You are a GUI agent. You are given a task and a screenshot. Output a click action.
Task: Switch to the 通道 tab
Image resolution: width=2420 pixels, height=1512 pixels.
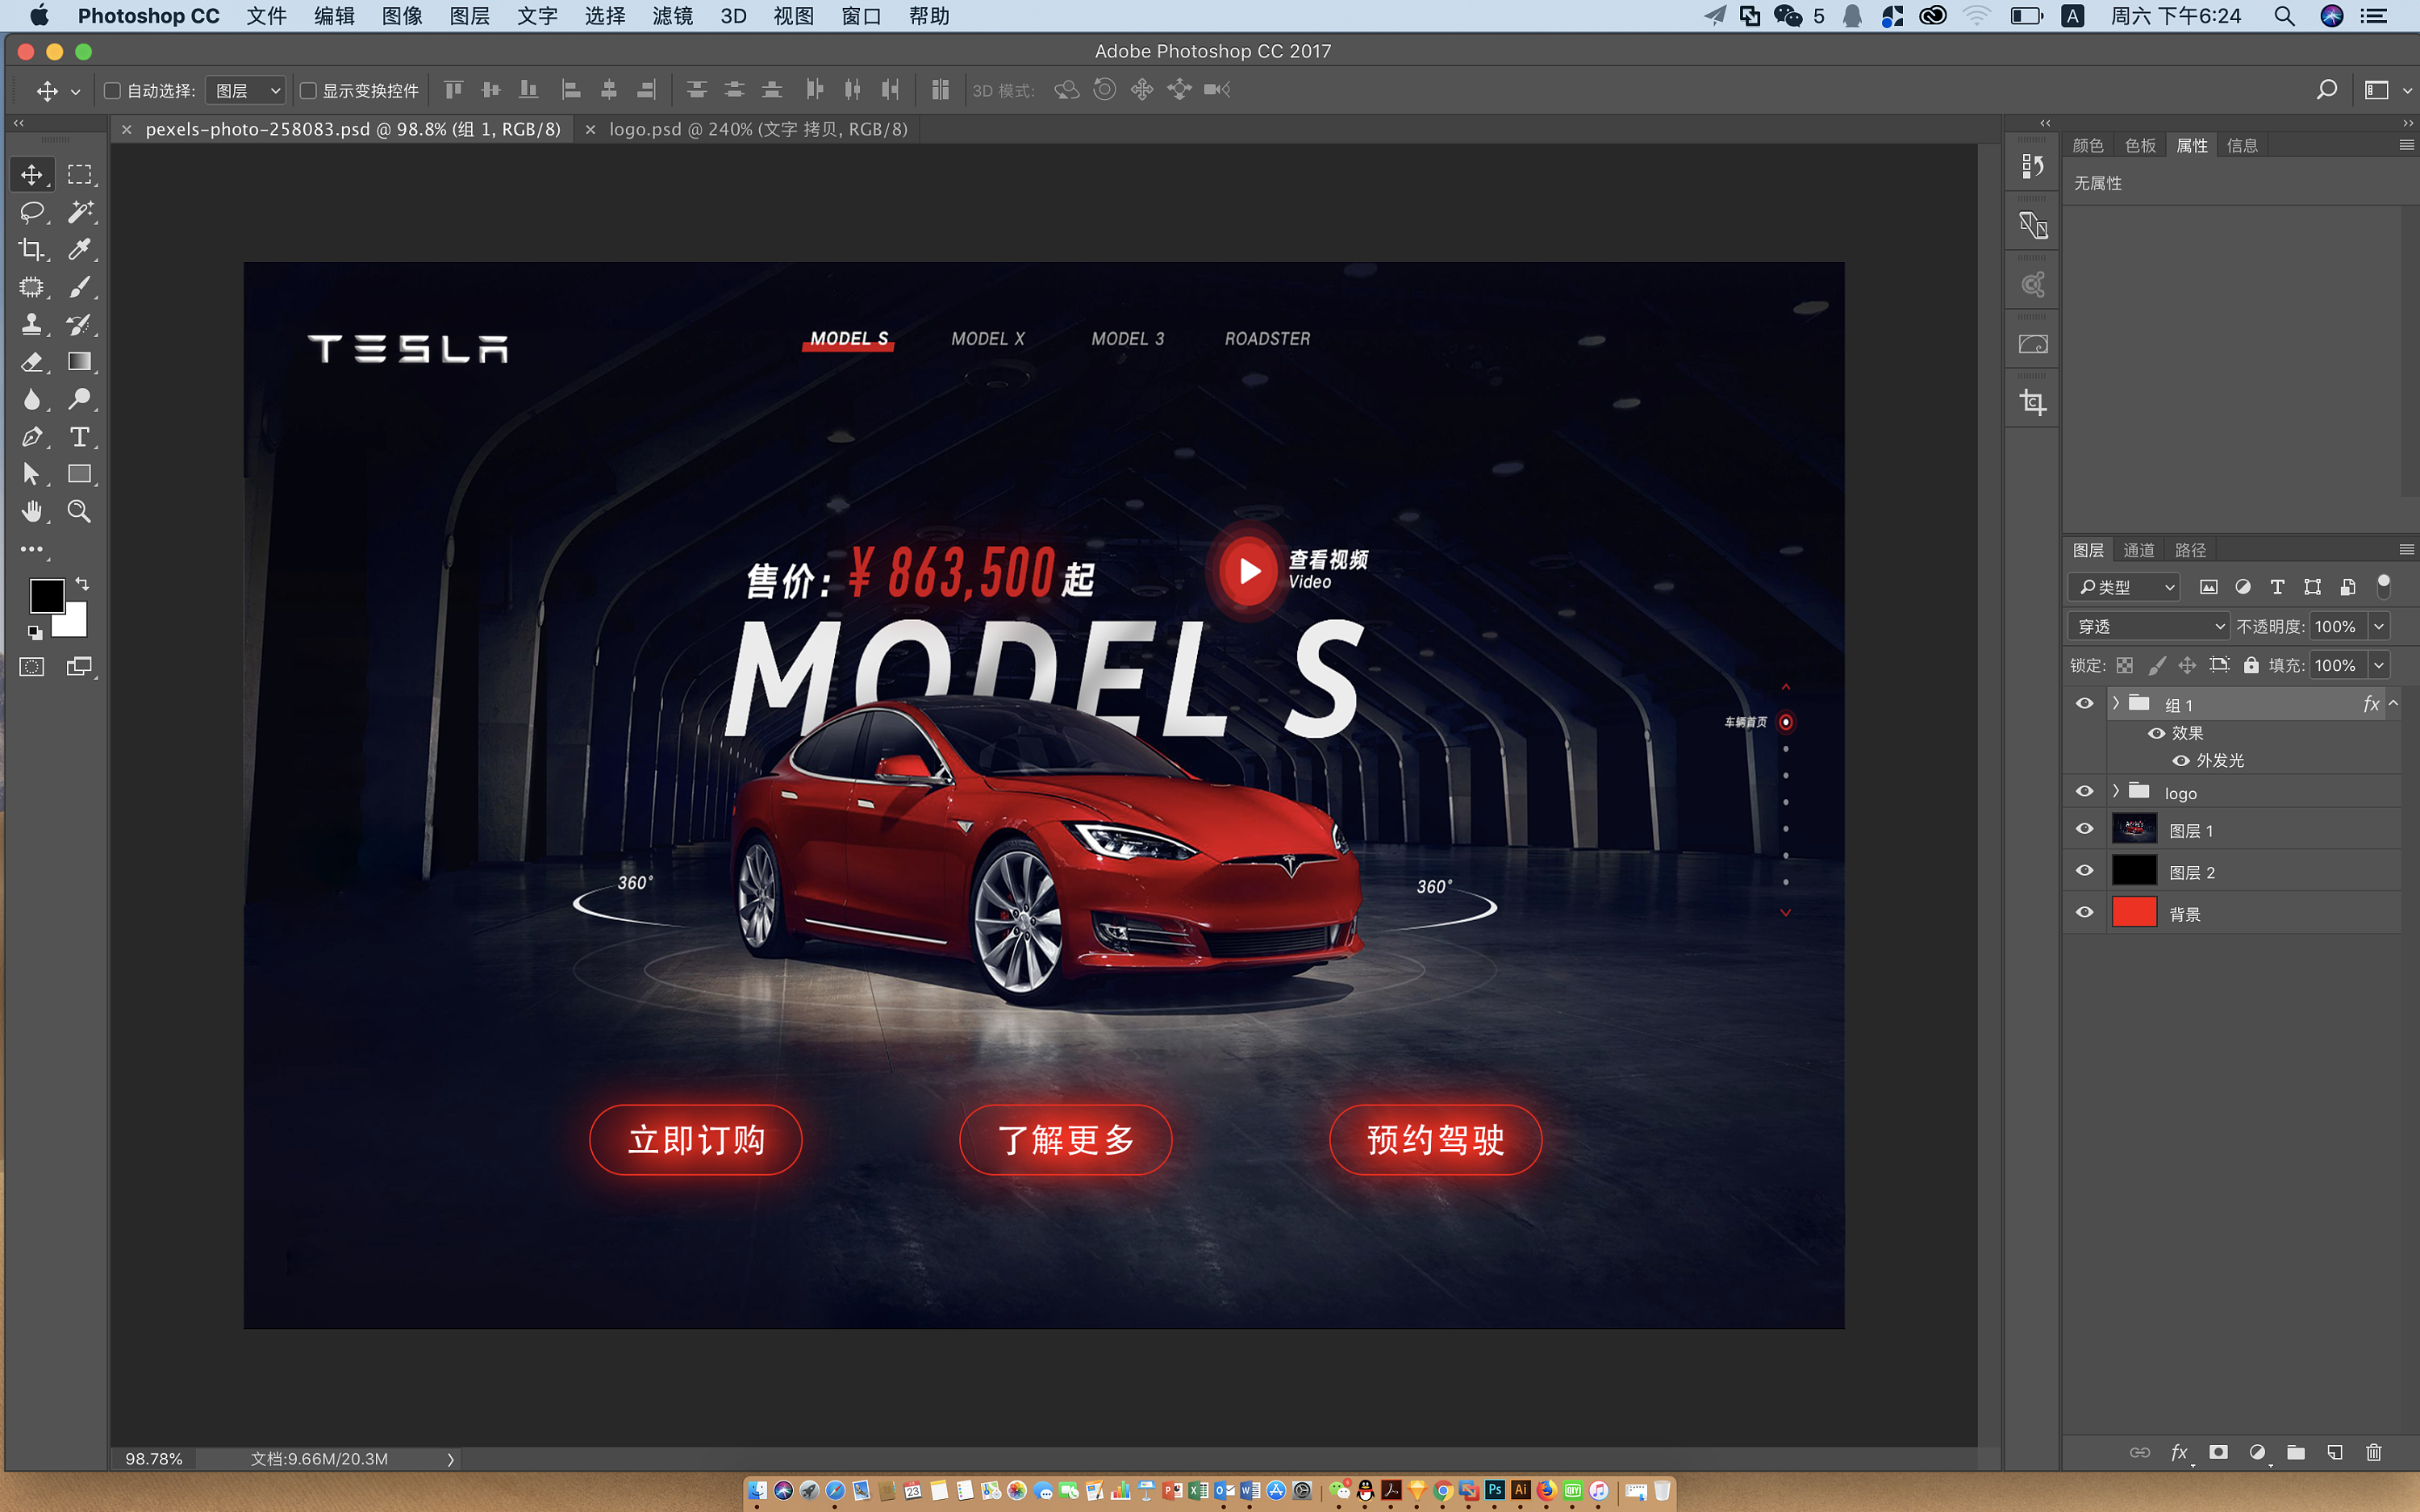click(2139, 549)
